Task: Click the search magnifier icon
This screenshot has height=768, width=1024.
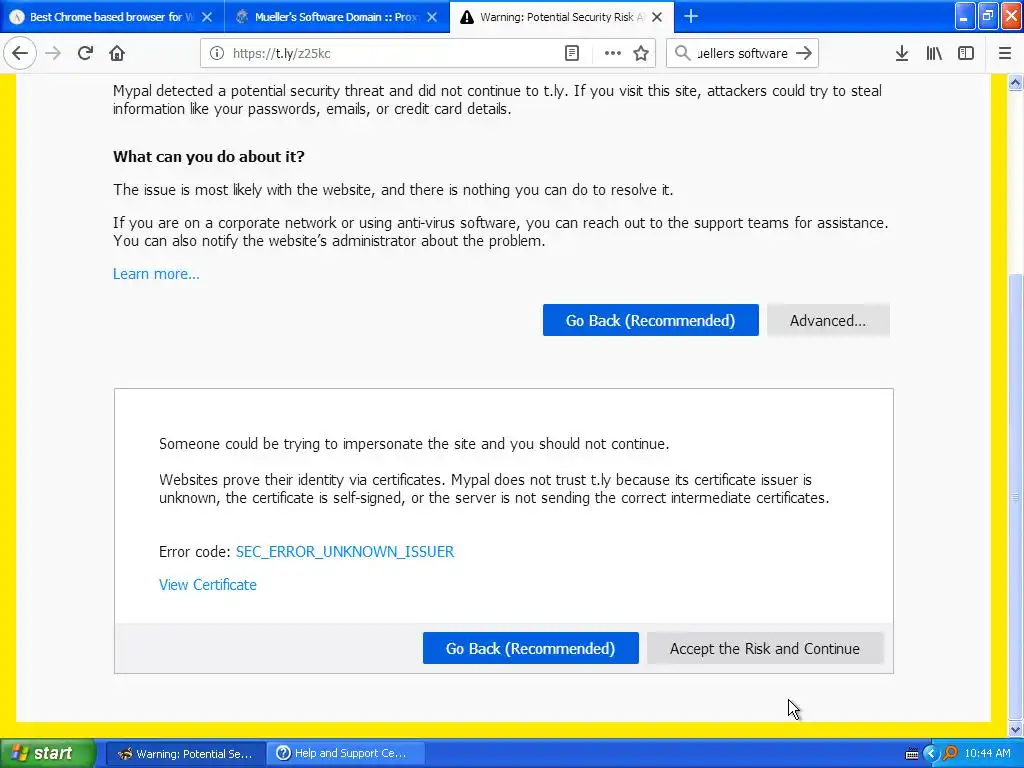Action: click(682, 53)
